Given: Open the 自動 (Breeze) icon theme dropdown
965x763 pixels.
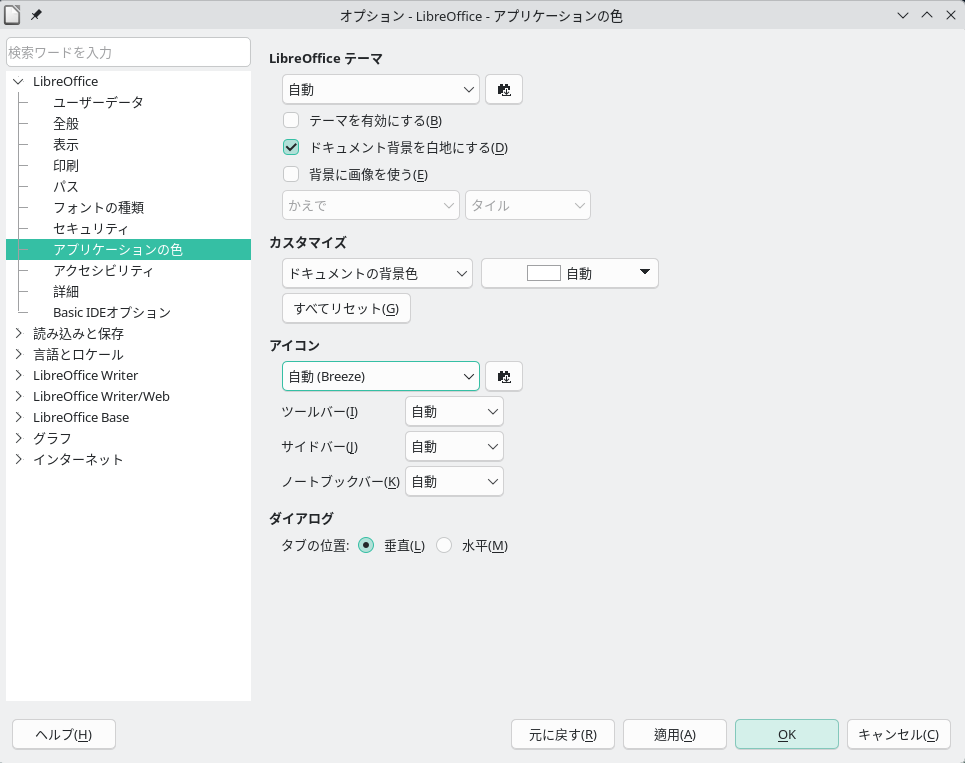Looking at the screenshot, I should [380, 377].
